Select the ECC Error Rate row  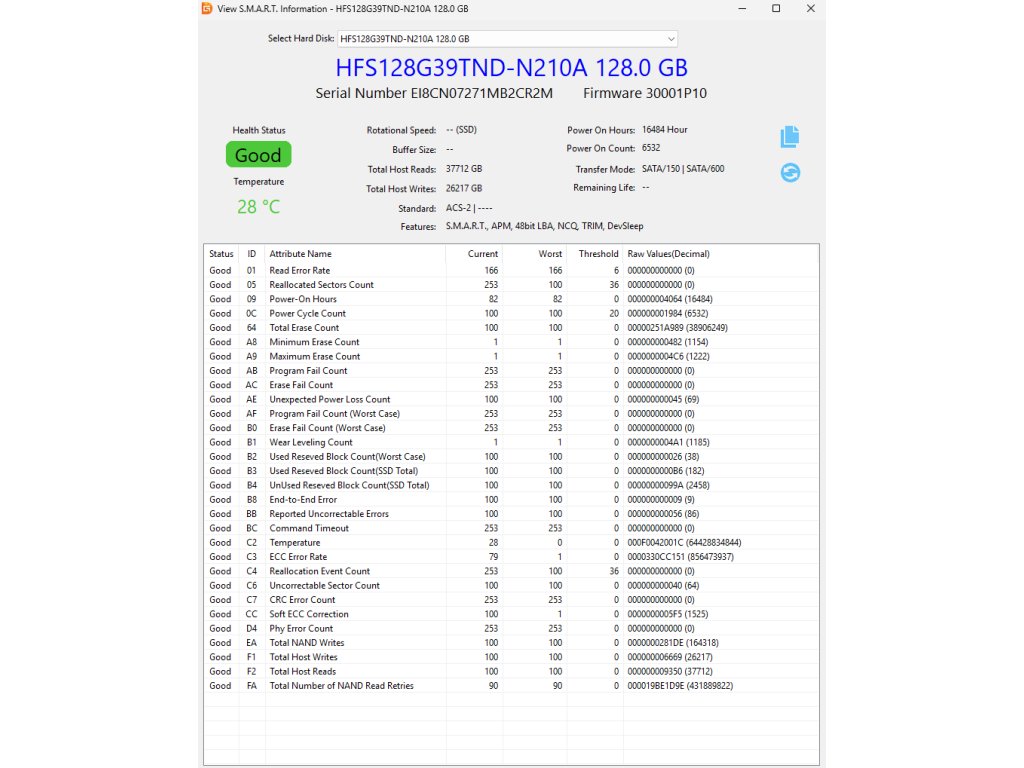click(298, 557)
